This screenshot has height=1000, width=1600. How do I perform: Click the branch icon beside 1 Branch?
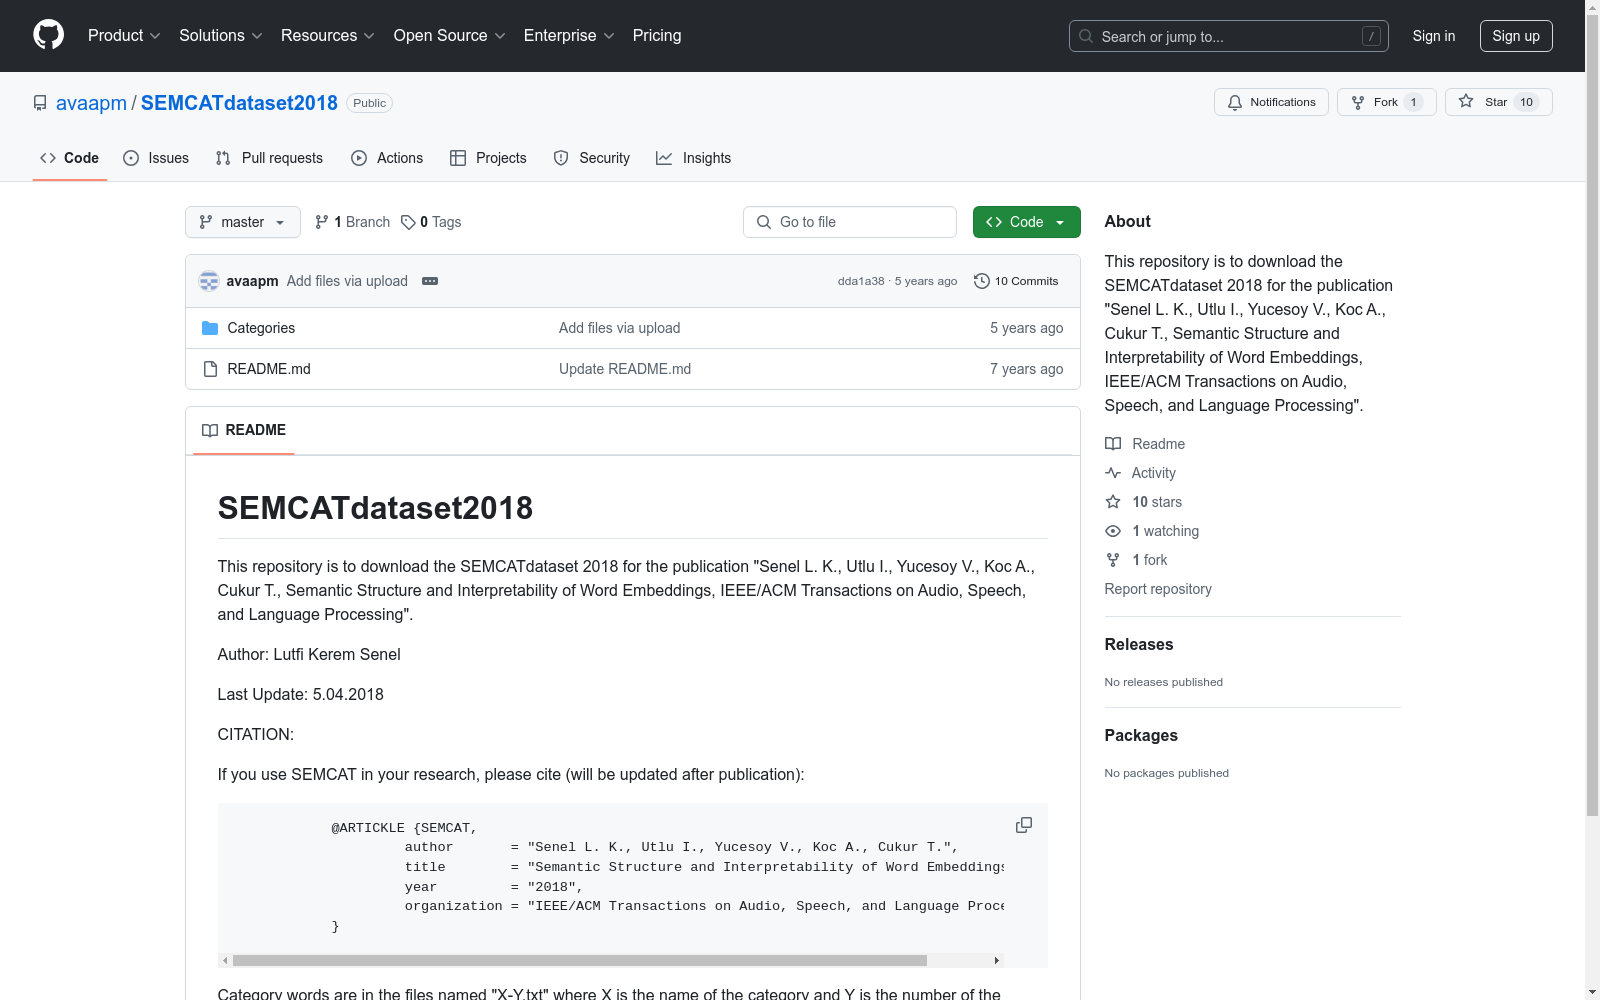coord(322,222)
